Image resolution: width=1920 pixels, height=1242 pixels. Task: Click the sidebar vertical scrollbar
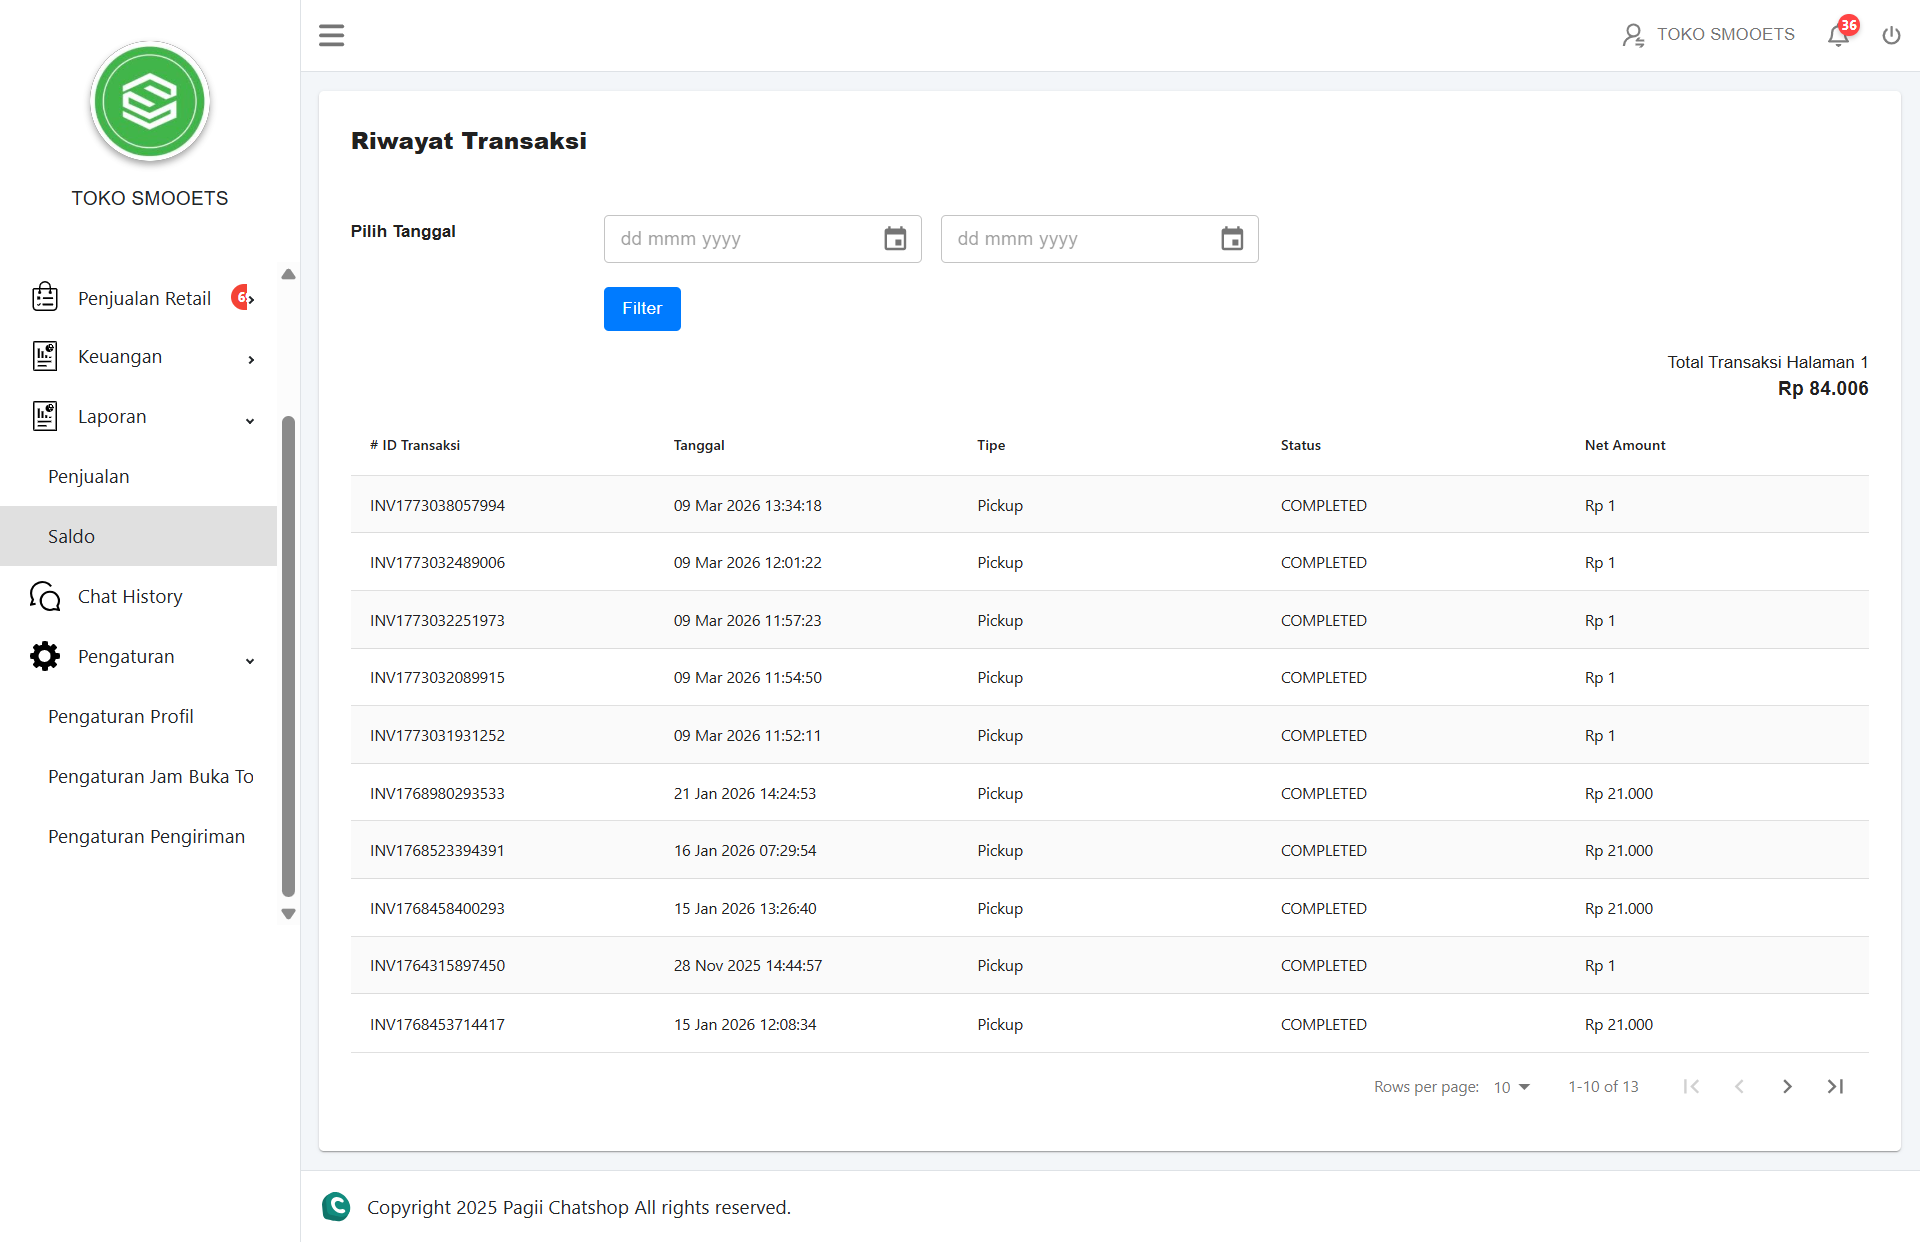click(288, 655)
